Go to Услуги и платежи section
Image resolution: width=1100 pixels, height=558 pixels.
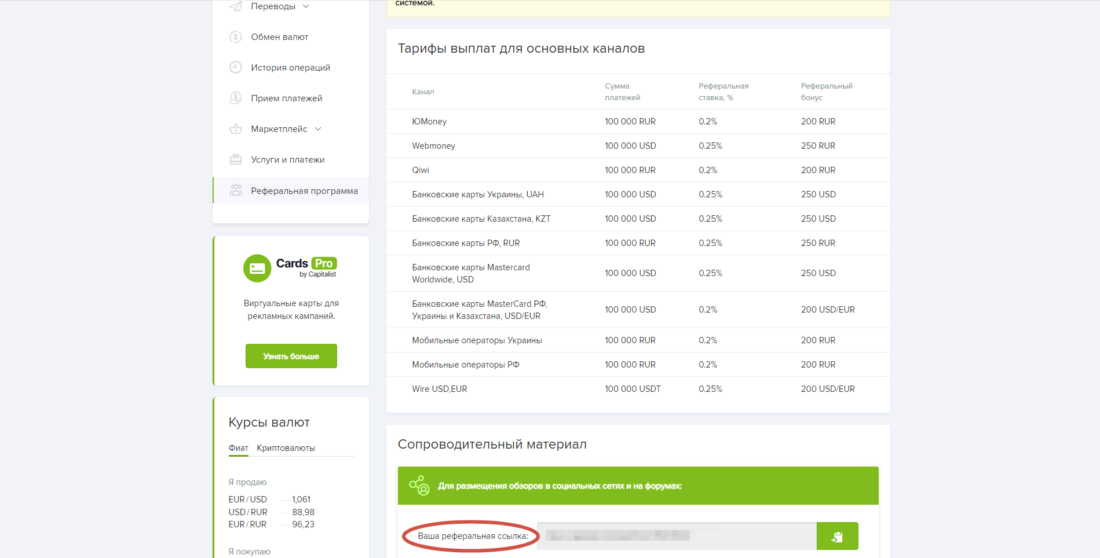pos(287,160)
